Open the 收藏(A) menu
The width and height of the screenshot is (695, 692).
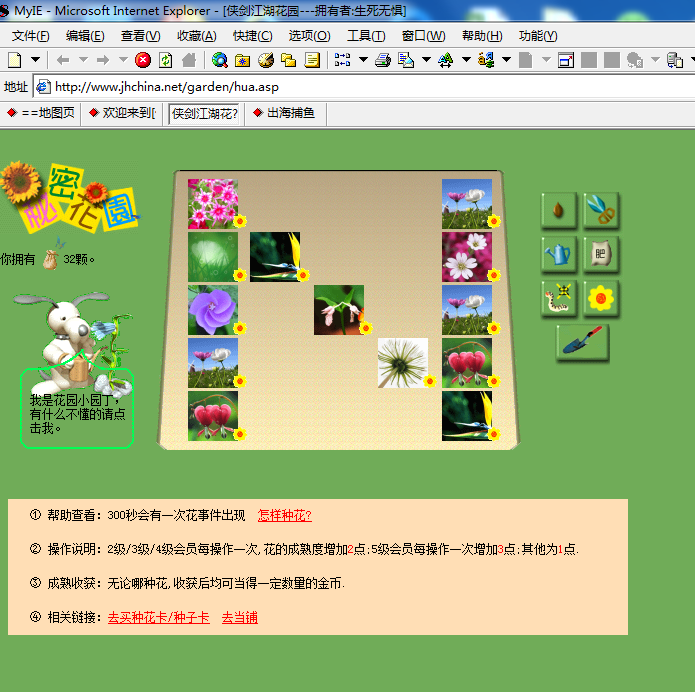coord(197,36)
